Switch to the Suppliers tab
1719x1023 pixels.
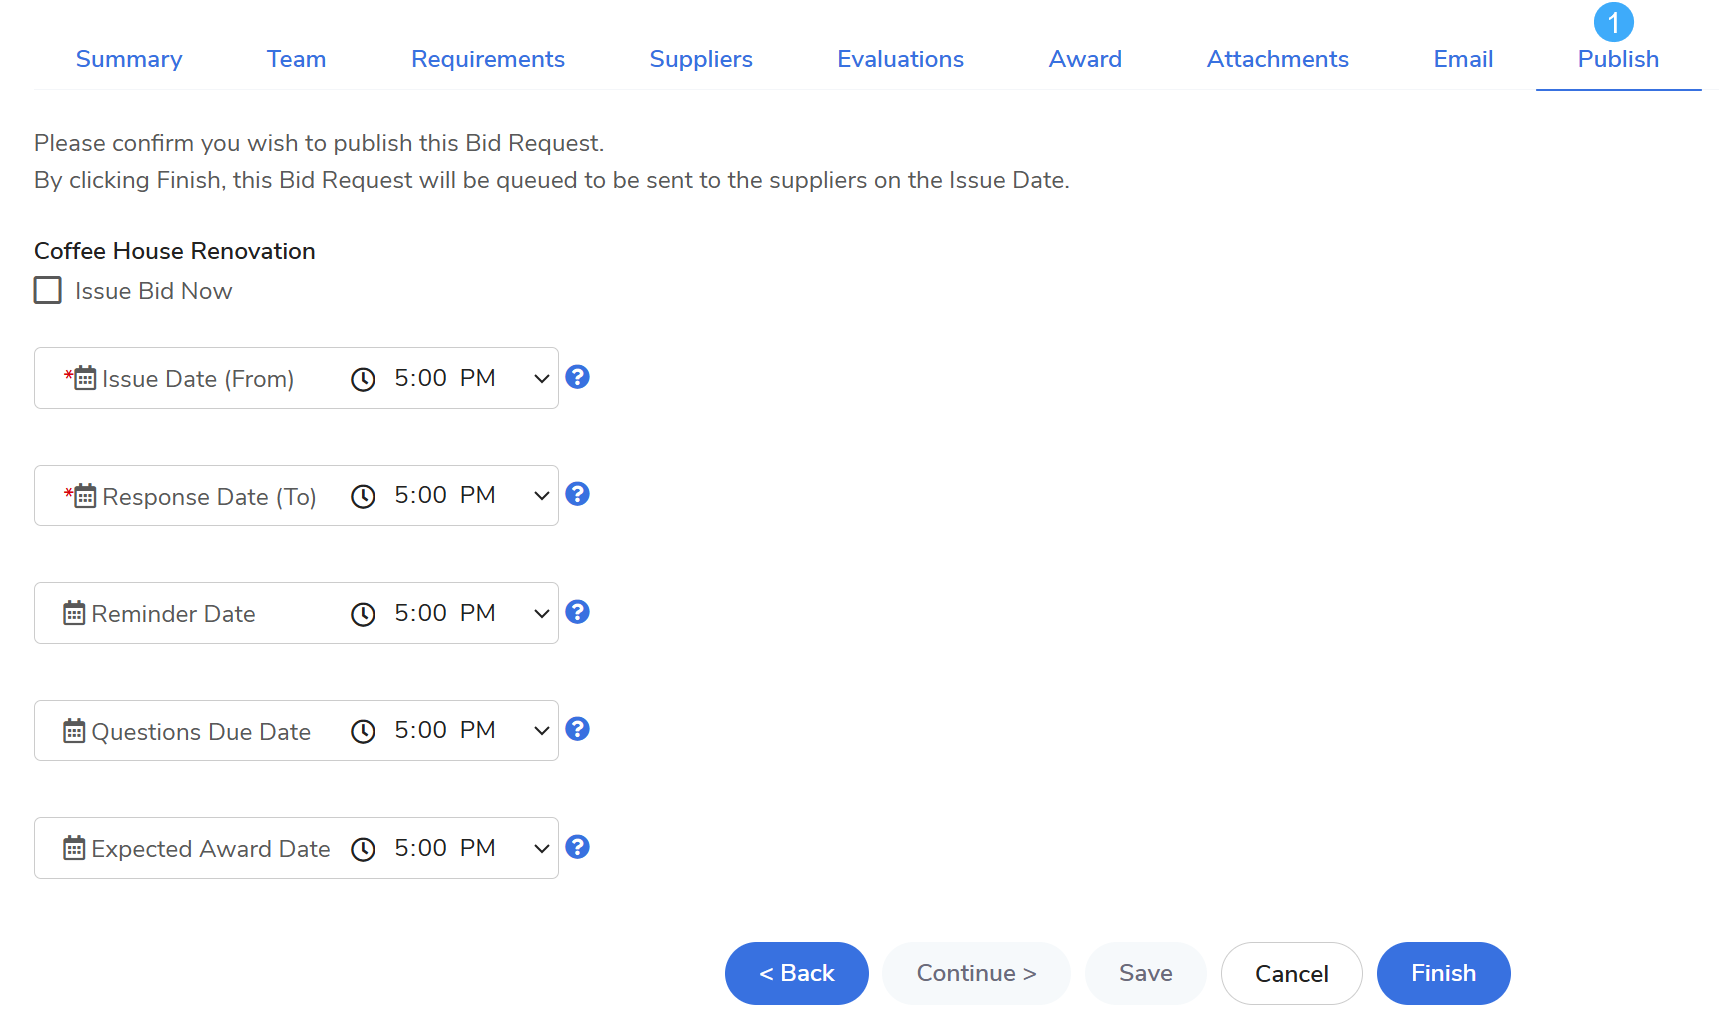700,59
